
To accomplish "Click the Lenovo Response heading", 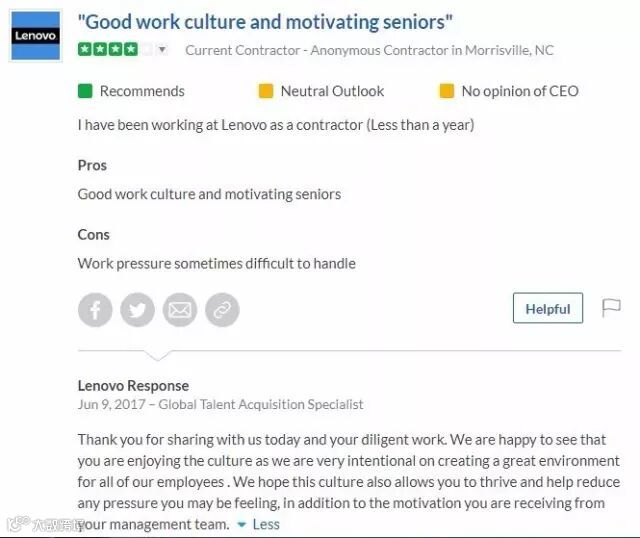I will (133, 385).
